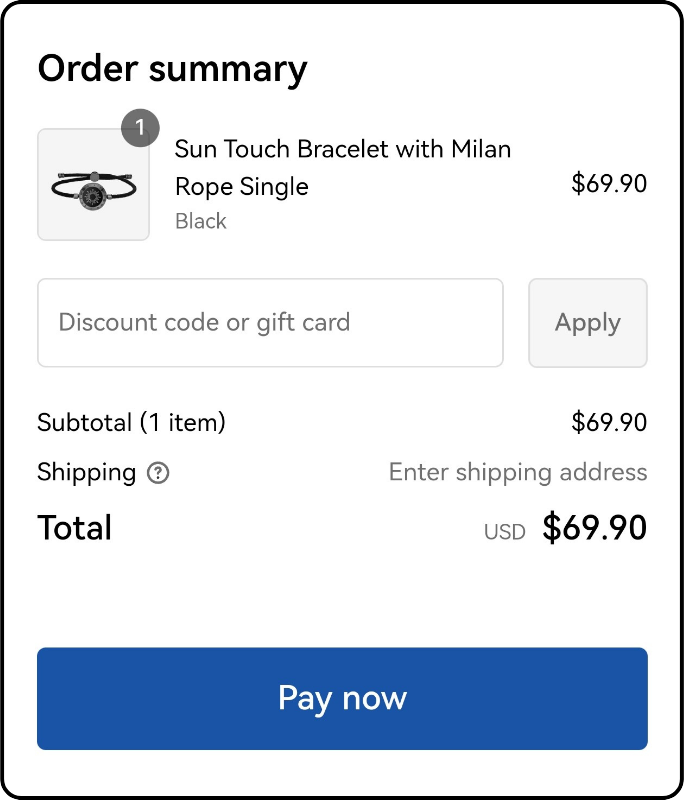Screen dimensions: 684x800
Task: Click the Apply button label text
Action: 588,323
